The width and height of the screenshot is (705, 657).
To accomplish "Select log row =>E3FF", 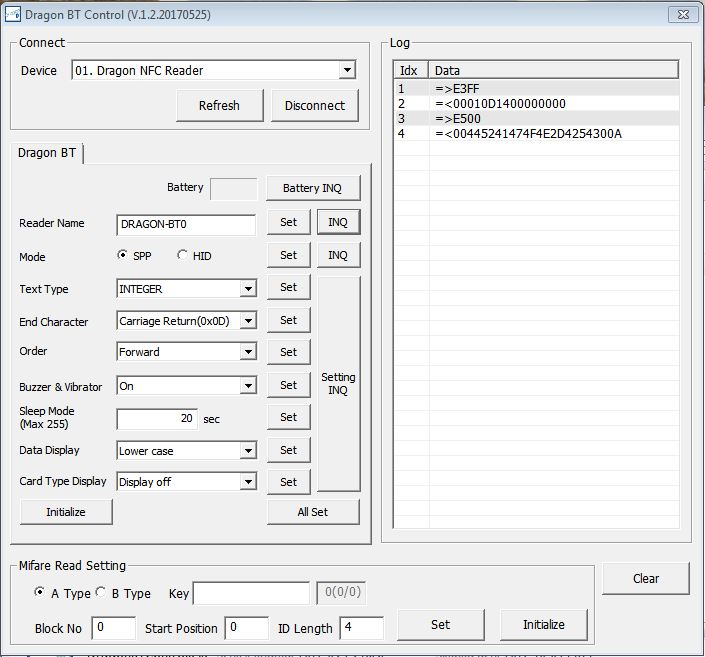I will tap(536, 89).
